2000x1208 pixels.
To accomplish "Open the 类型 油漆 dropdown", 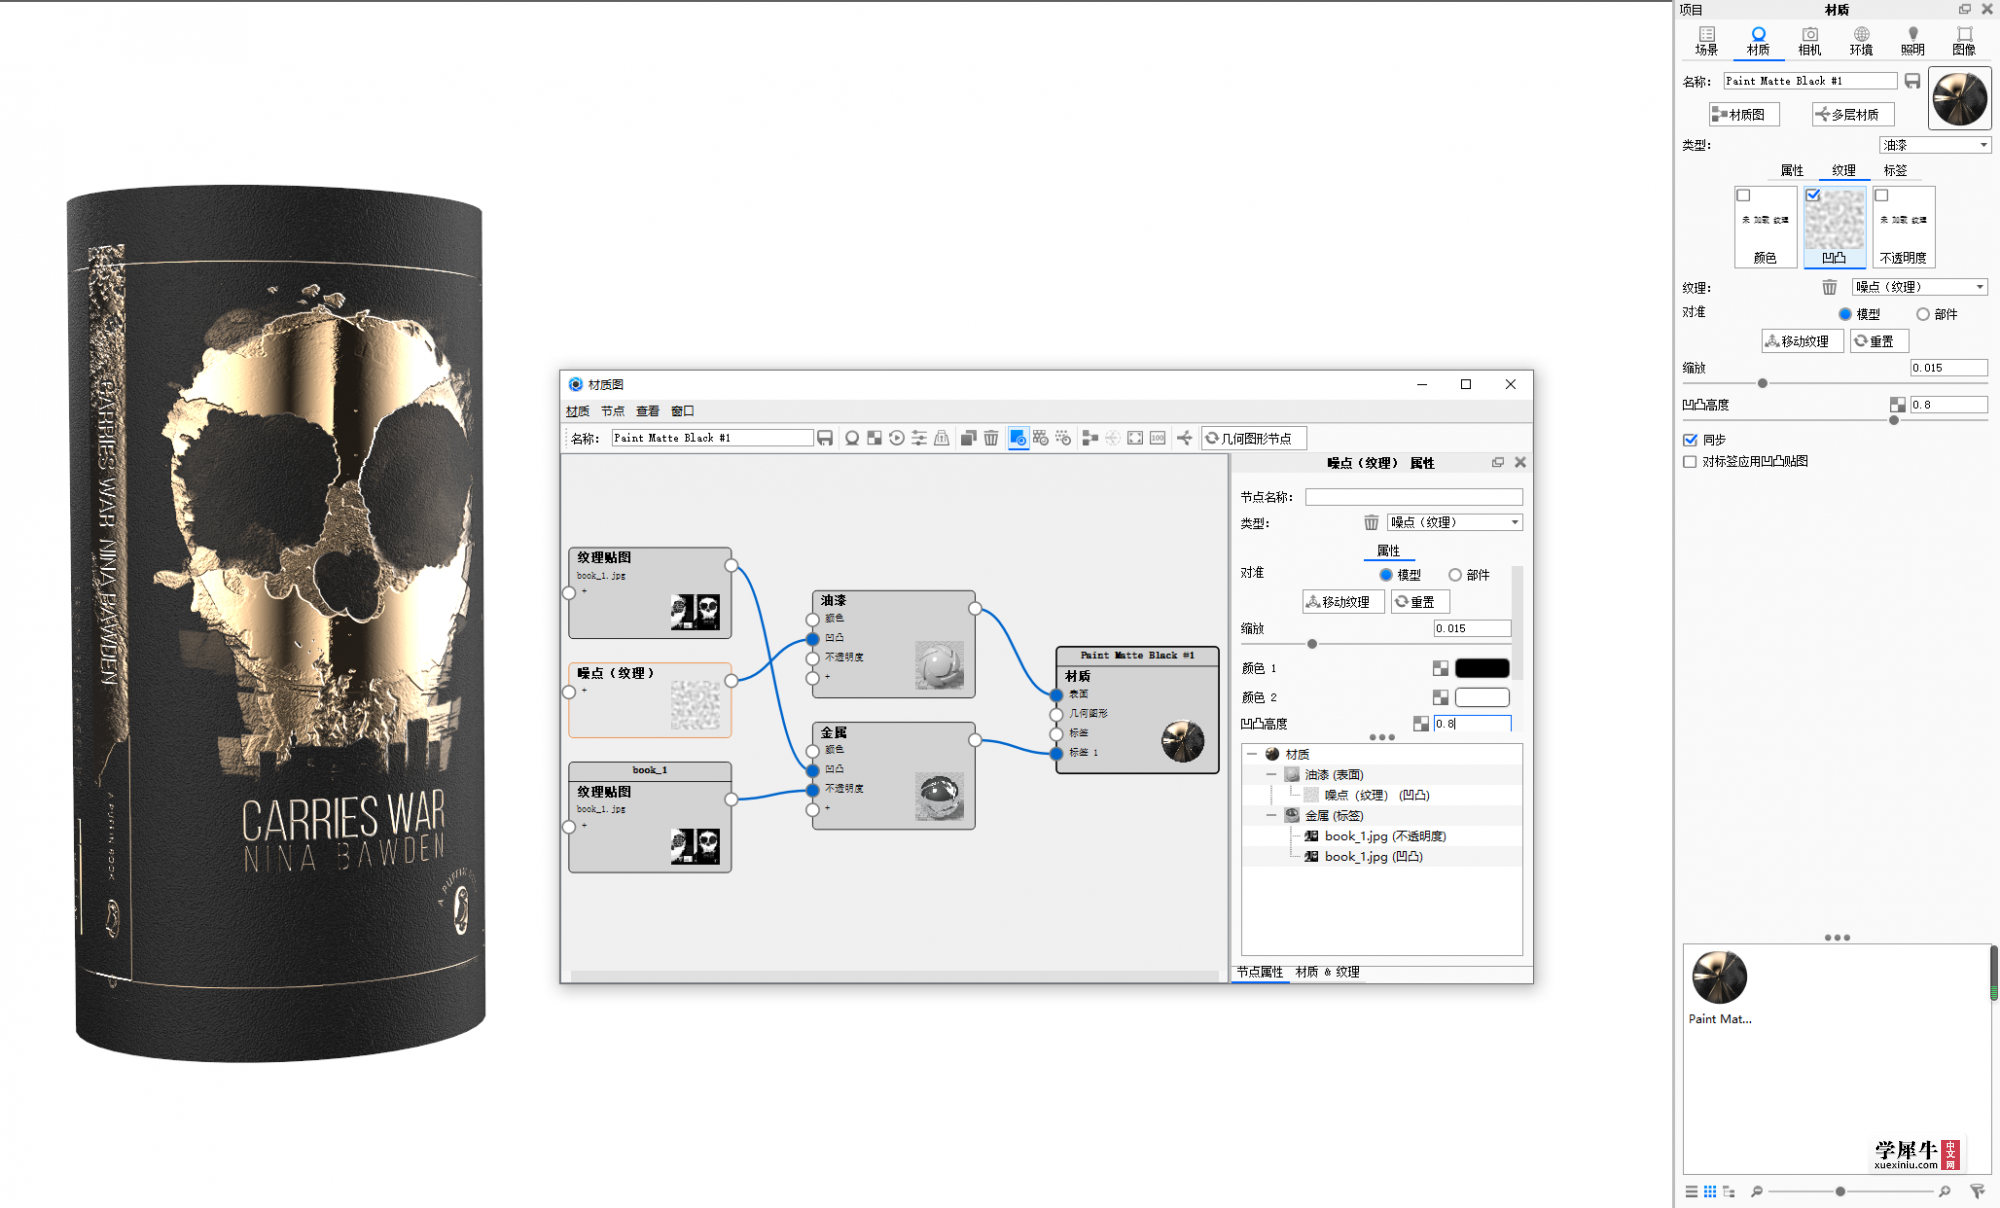I will 1935,145.
